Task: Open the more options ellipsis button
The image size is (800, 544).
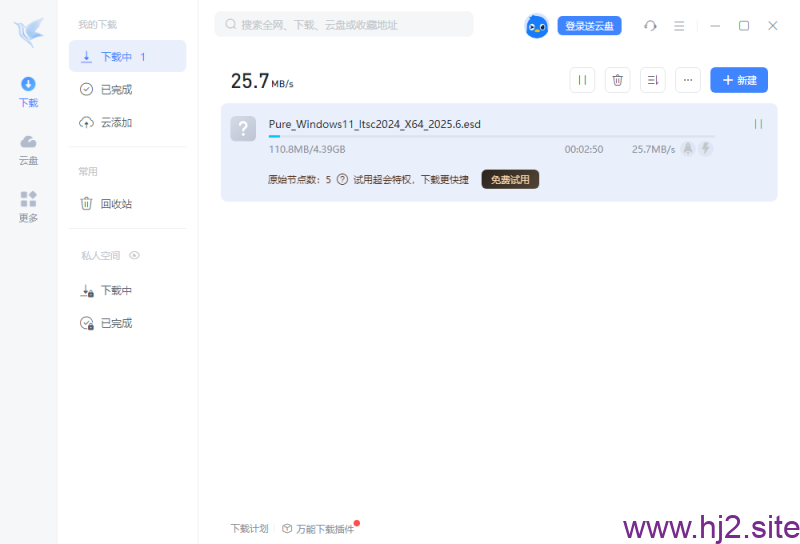Action: point(688,80)
